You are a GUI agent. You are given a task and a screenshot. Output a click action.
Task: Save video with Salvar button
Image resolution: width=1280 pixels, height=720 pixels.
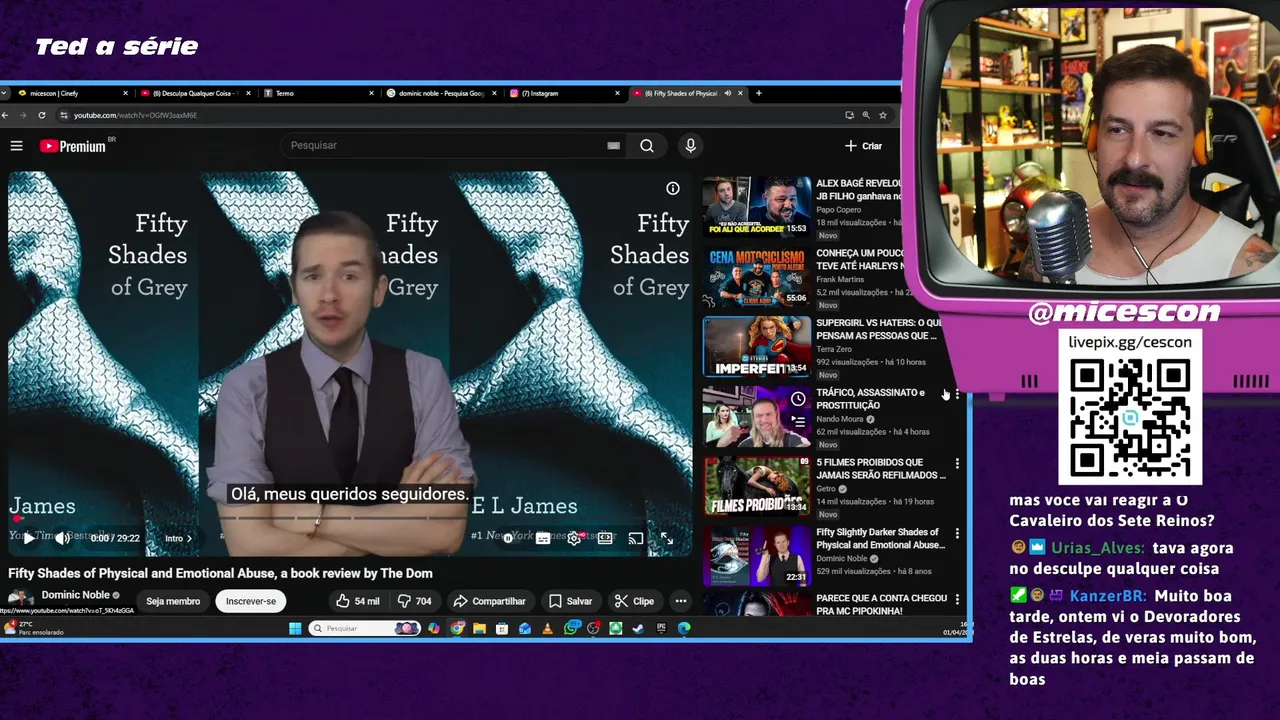tap(570, 601)
